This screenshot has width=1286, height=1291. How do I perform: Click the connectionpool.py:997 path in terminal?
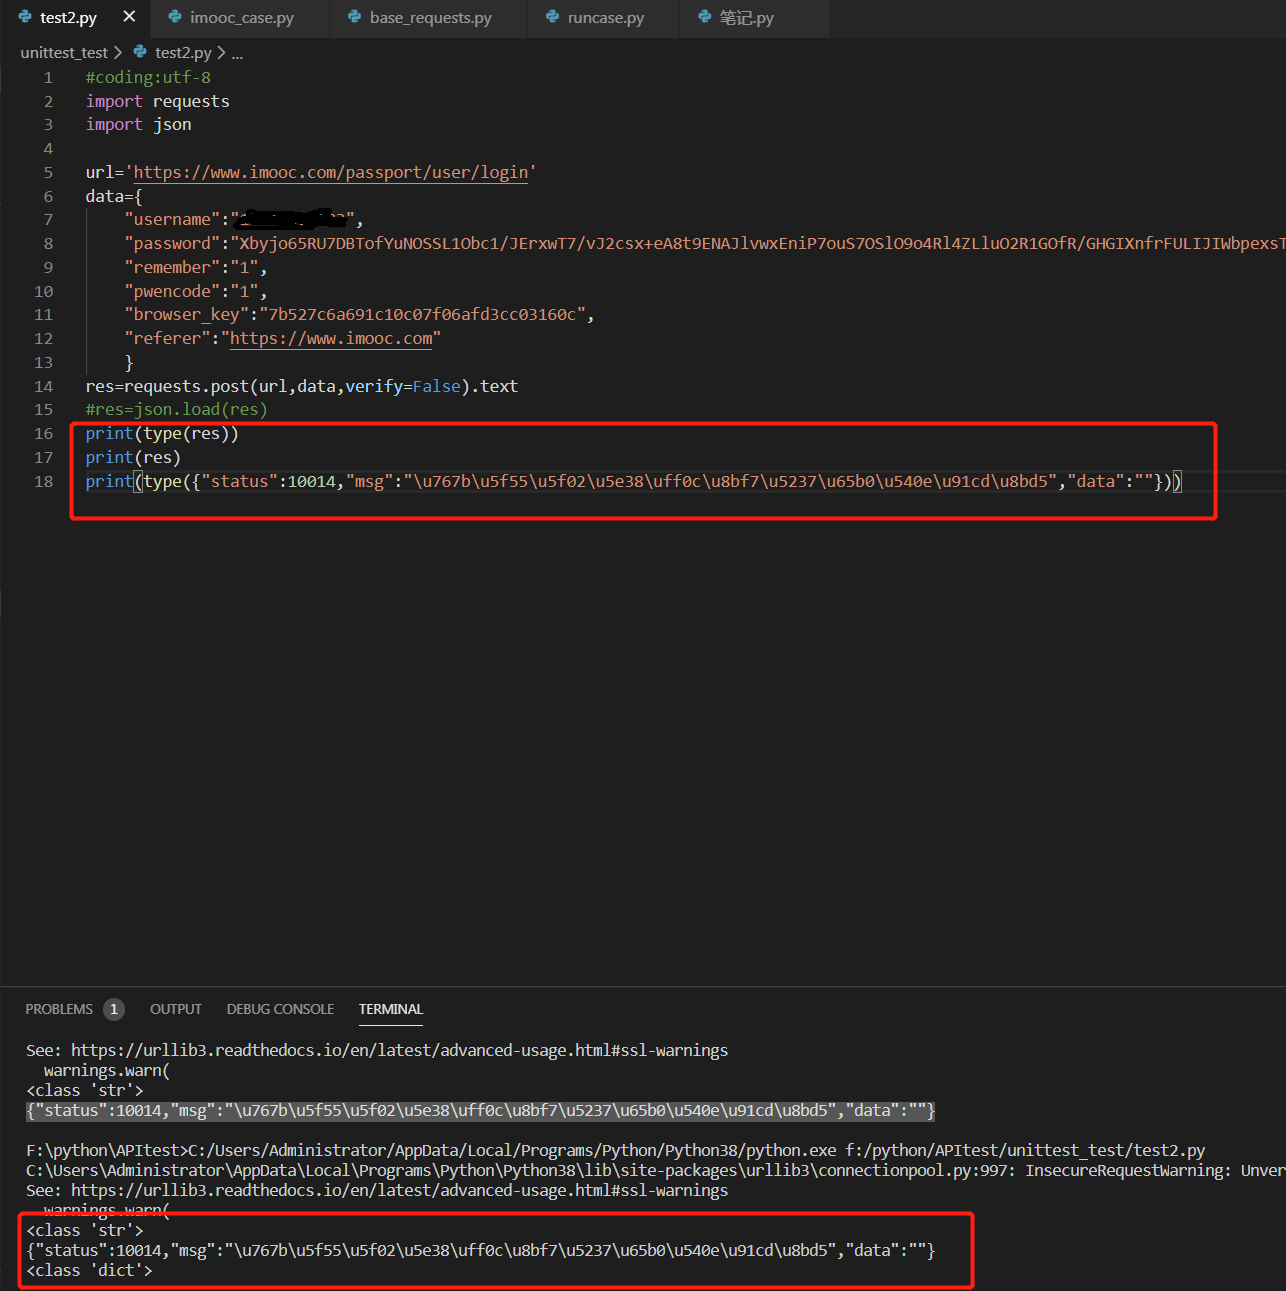click(517, 1170)
